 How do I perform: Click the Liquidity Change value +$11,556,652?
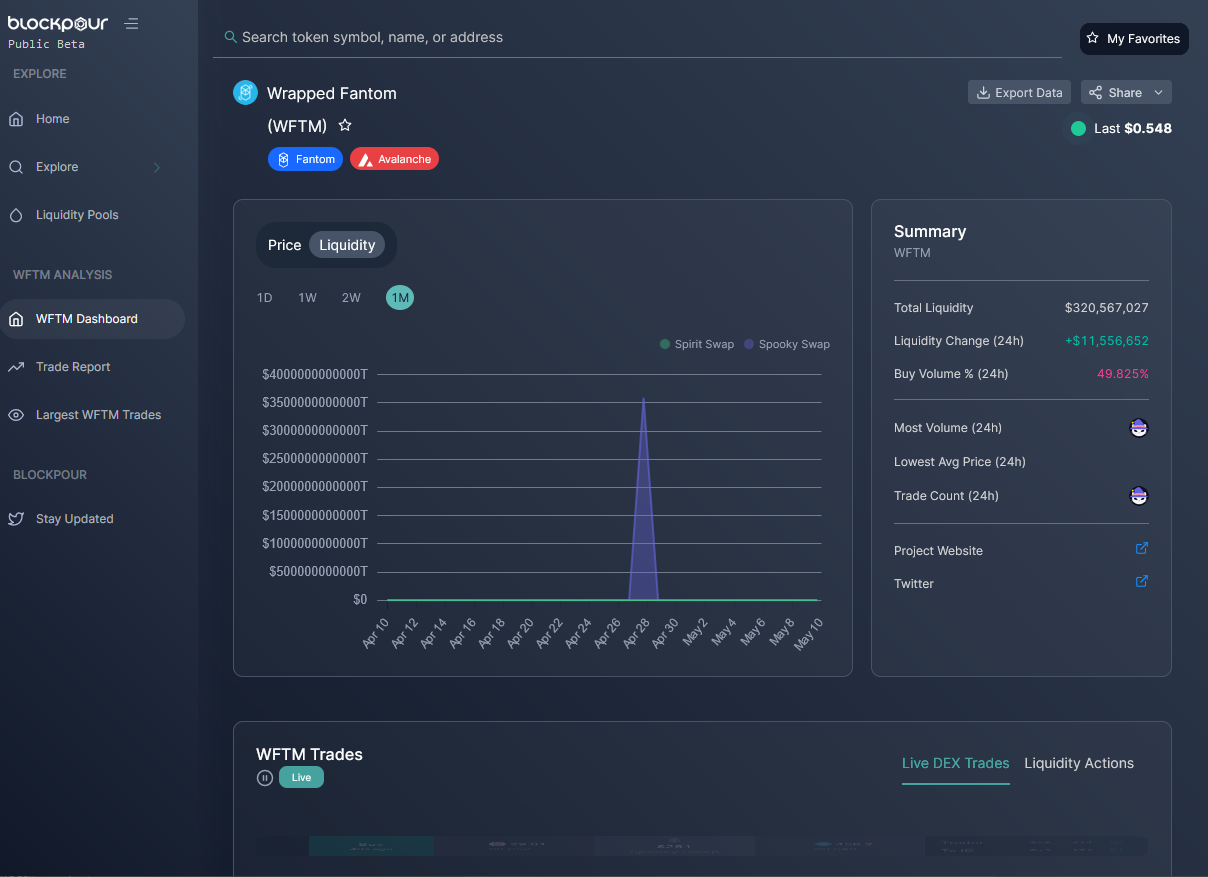[1106, 341]
